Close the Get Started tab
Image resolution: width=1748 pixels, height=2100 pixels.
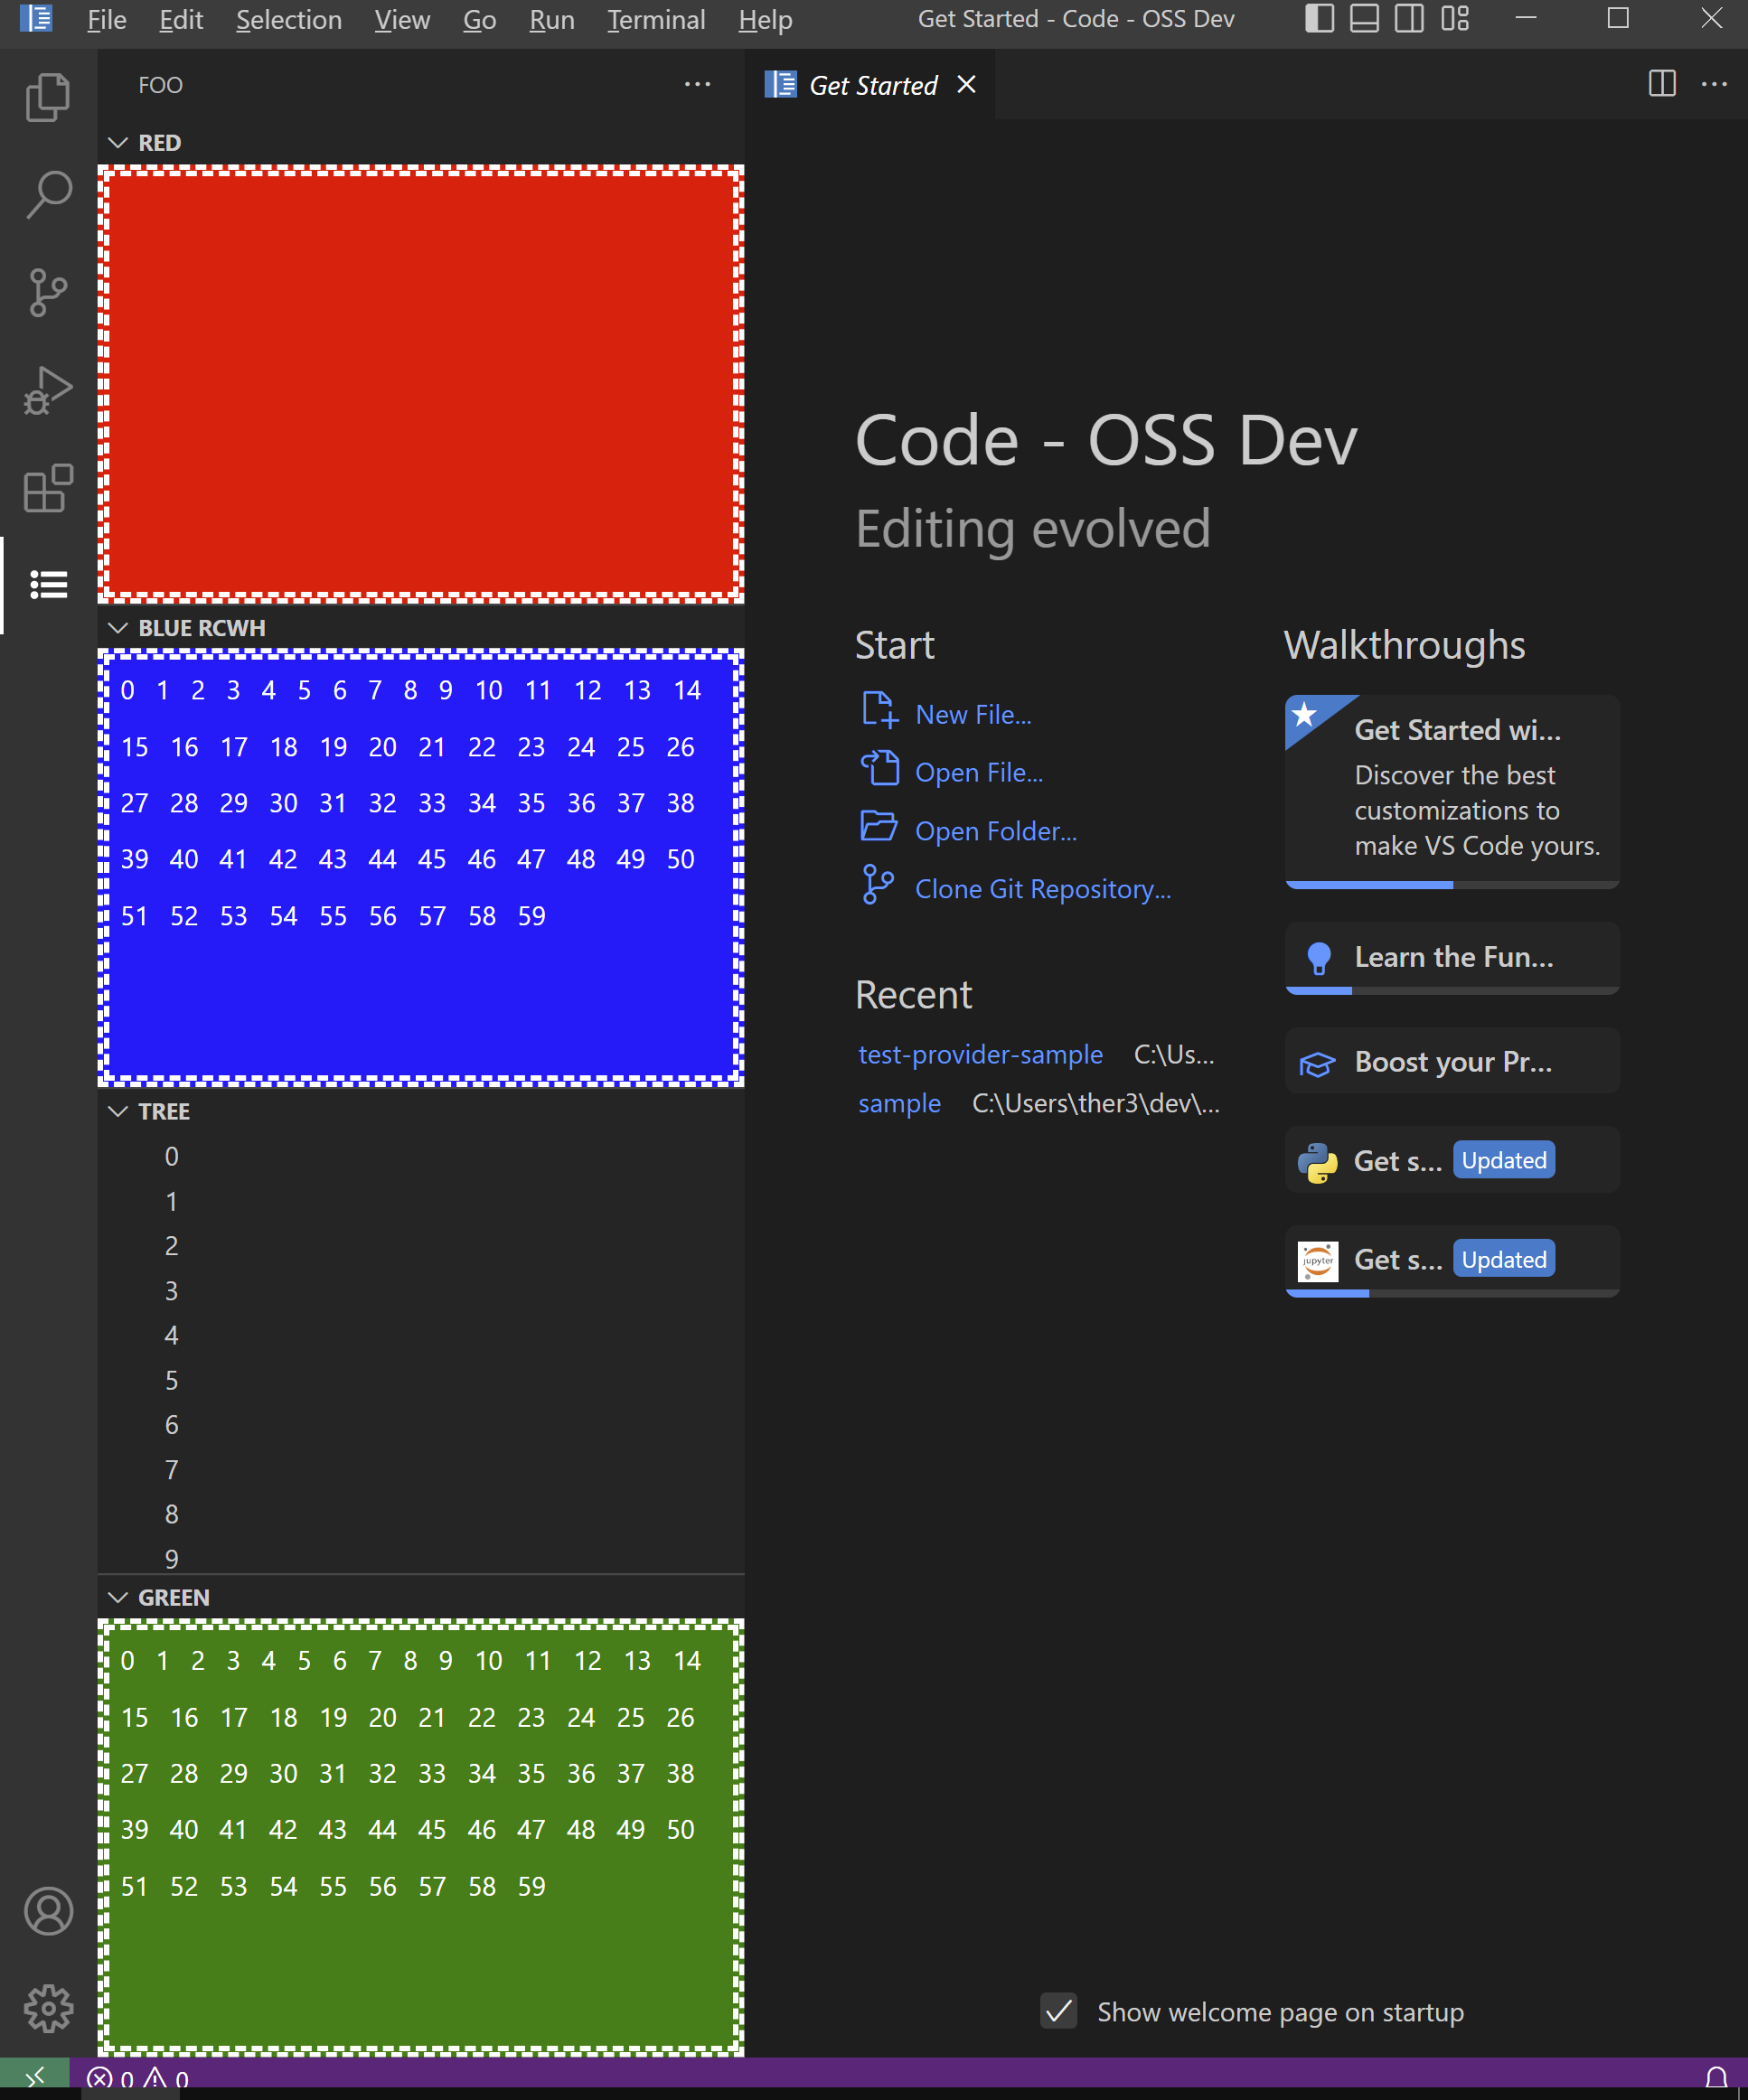pos(966,85)
